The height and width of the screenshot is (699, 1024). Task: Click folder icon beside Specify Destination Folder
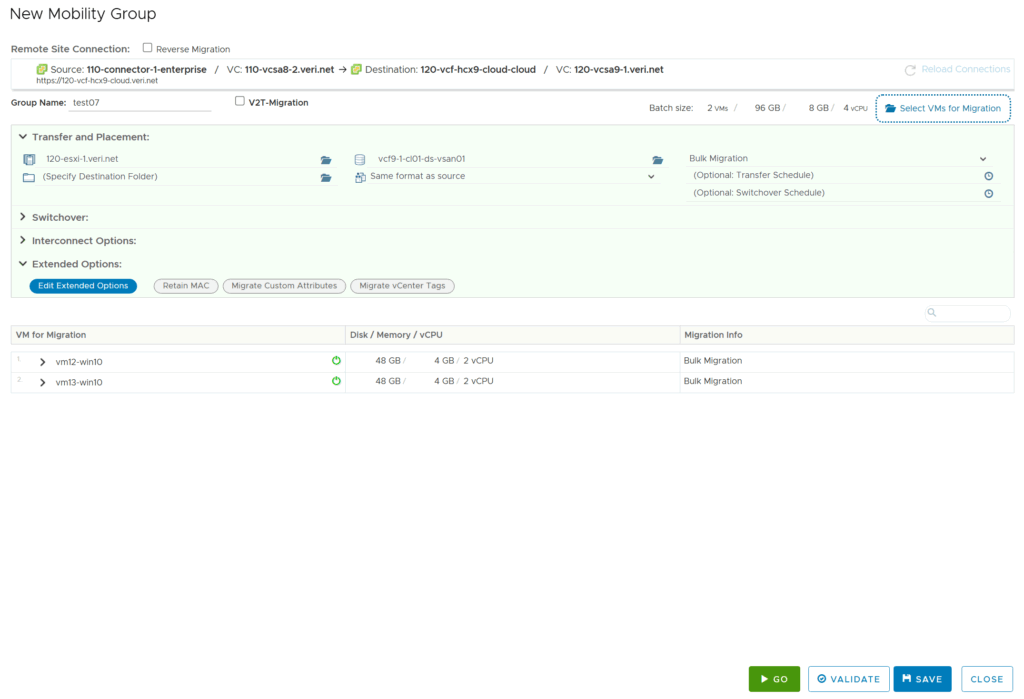point(326,178)
